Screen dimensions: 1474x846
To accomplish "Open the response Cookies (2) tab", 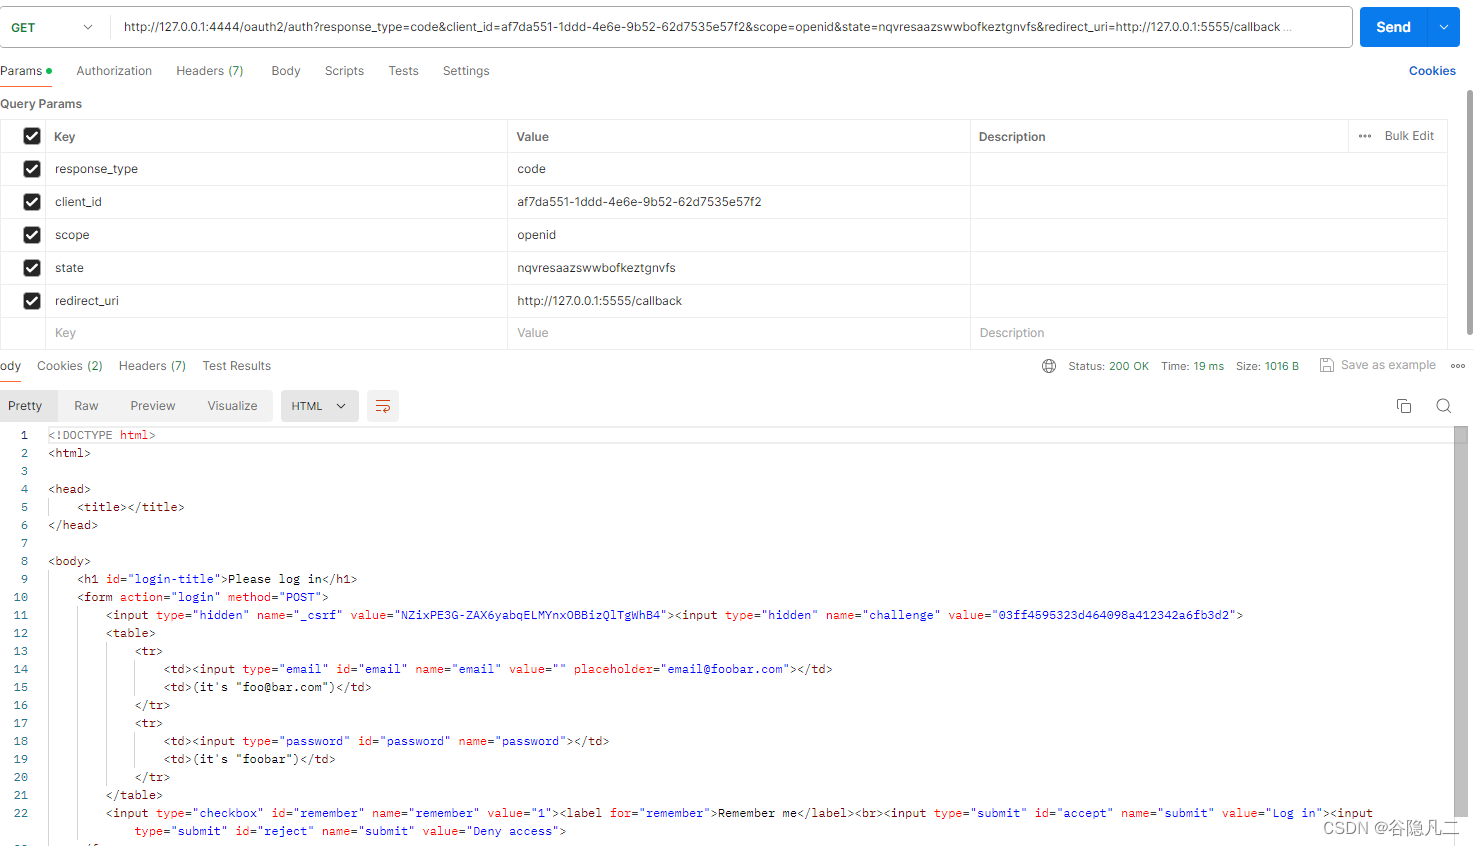I will tap(70, 366).
